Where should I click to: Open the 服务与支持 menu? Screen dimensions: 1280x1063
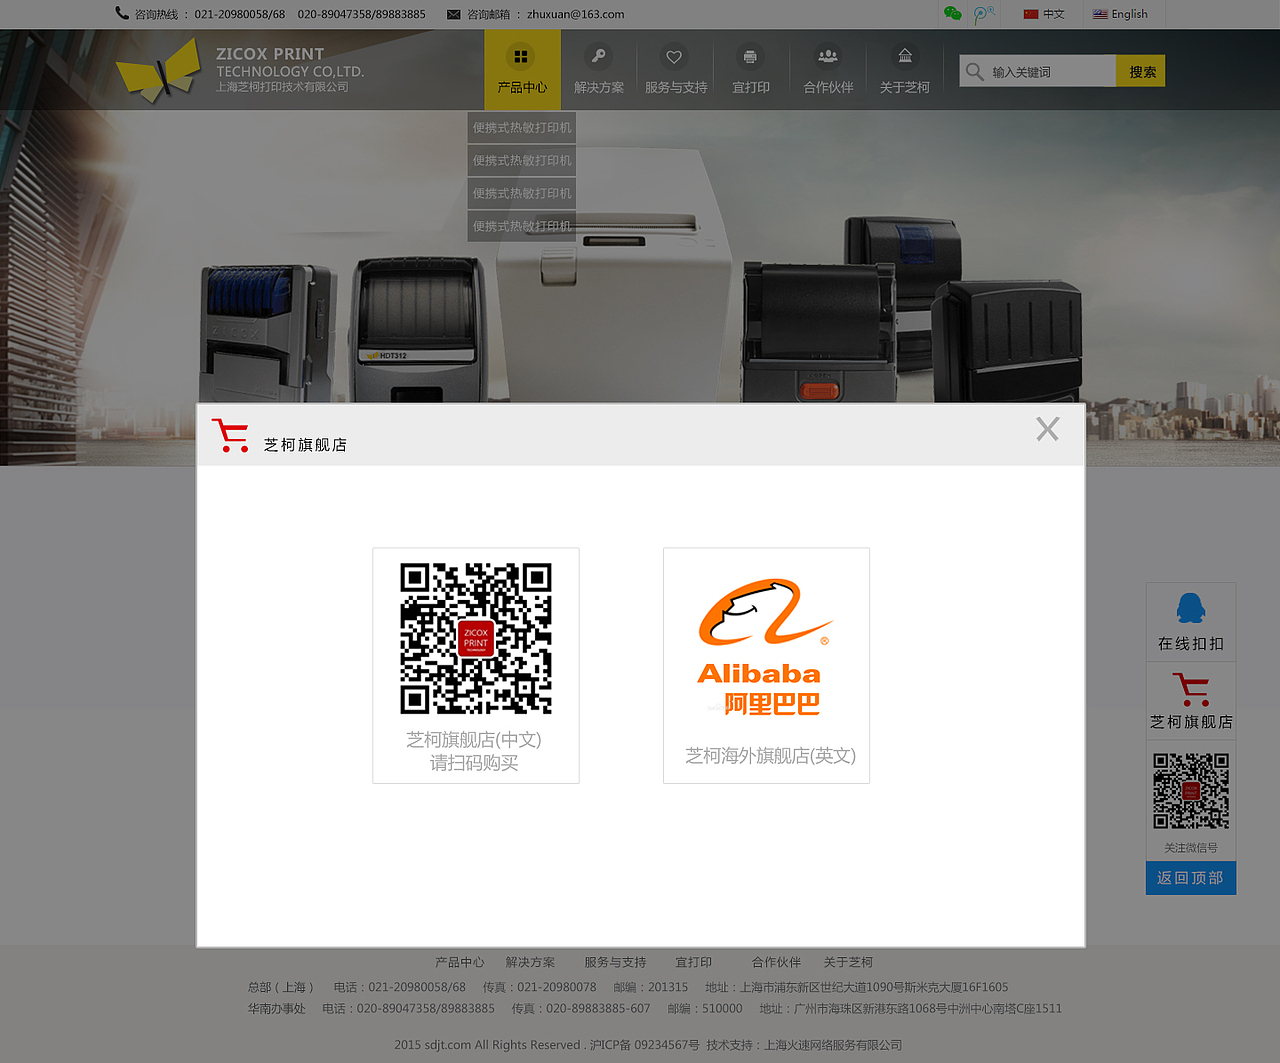(x=676, y=70)
